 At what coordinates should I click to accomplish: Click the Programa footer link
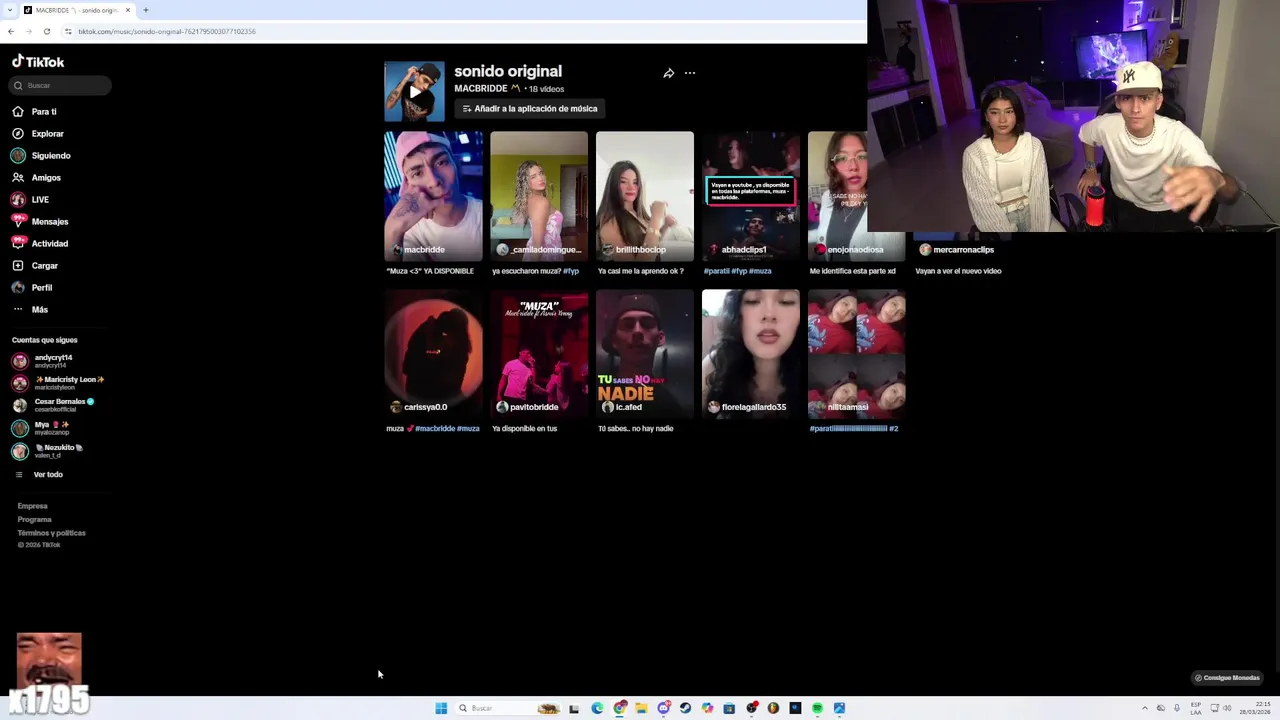[x=34, y=520]
